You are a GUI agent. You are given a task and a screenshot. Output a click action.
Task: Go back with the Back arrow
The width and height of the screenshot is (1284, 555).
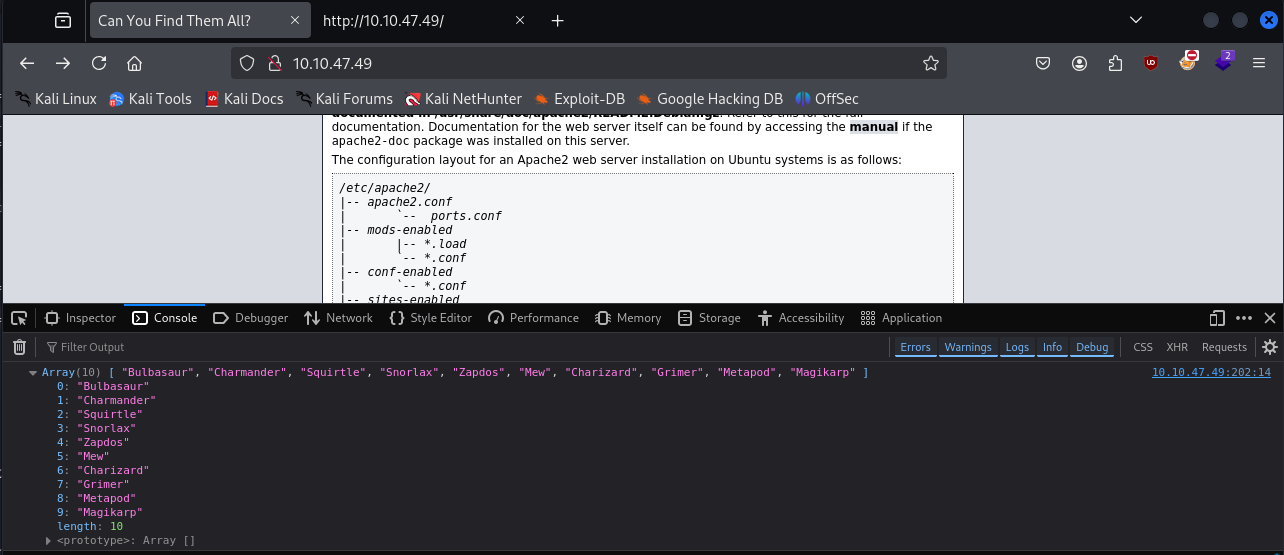tap(27, 63)
